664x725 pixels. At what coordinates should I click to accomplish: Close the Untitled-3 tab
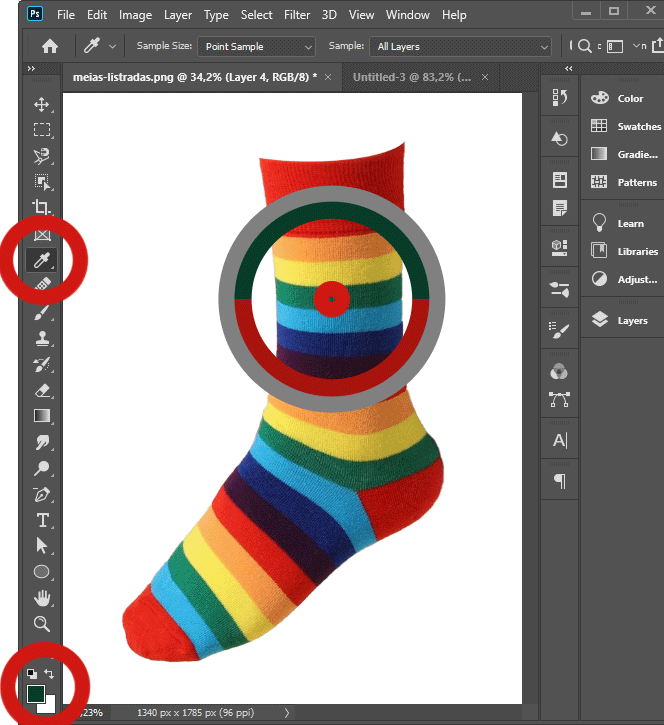click(485, 77)
